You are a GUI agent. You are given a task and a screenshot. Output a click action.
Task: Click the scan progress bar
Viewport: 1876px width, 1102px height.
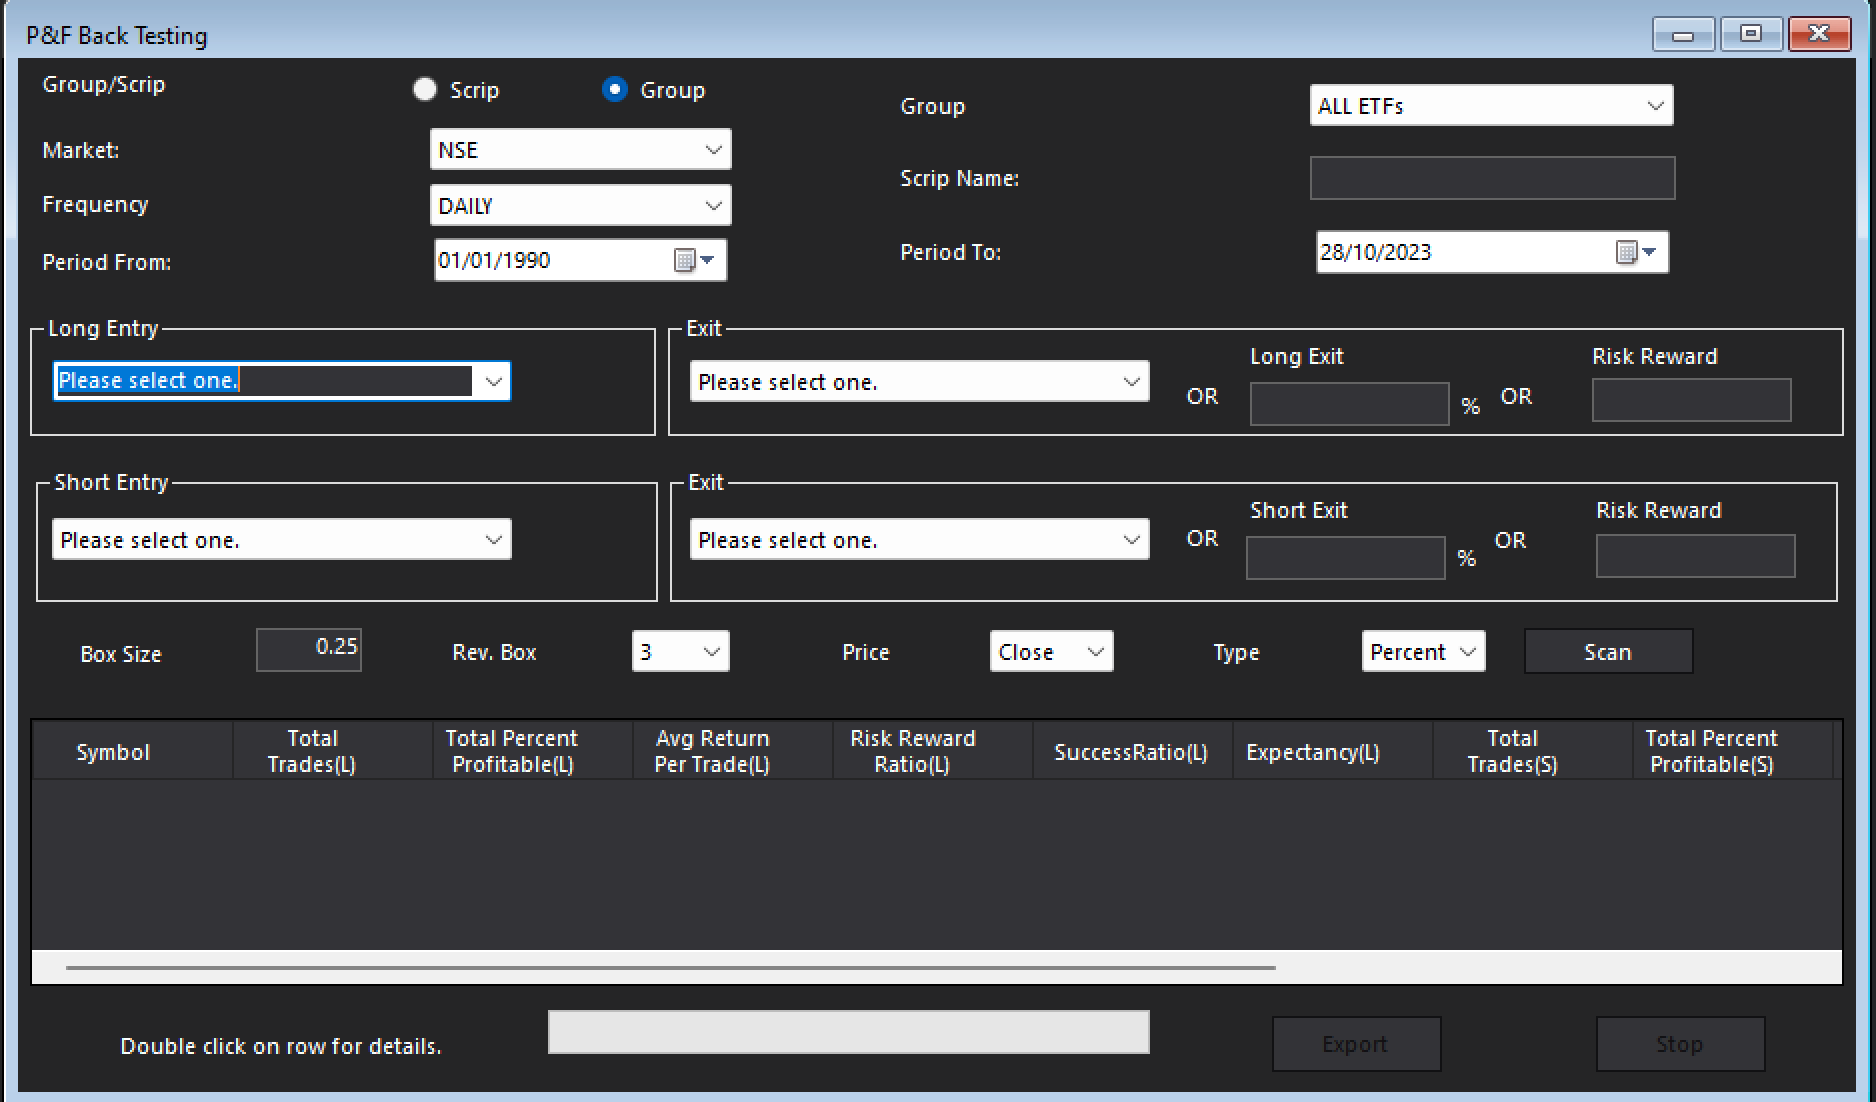point(848,1031)
